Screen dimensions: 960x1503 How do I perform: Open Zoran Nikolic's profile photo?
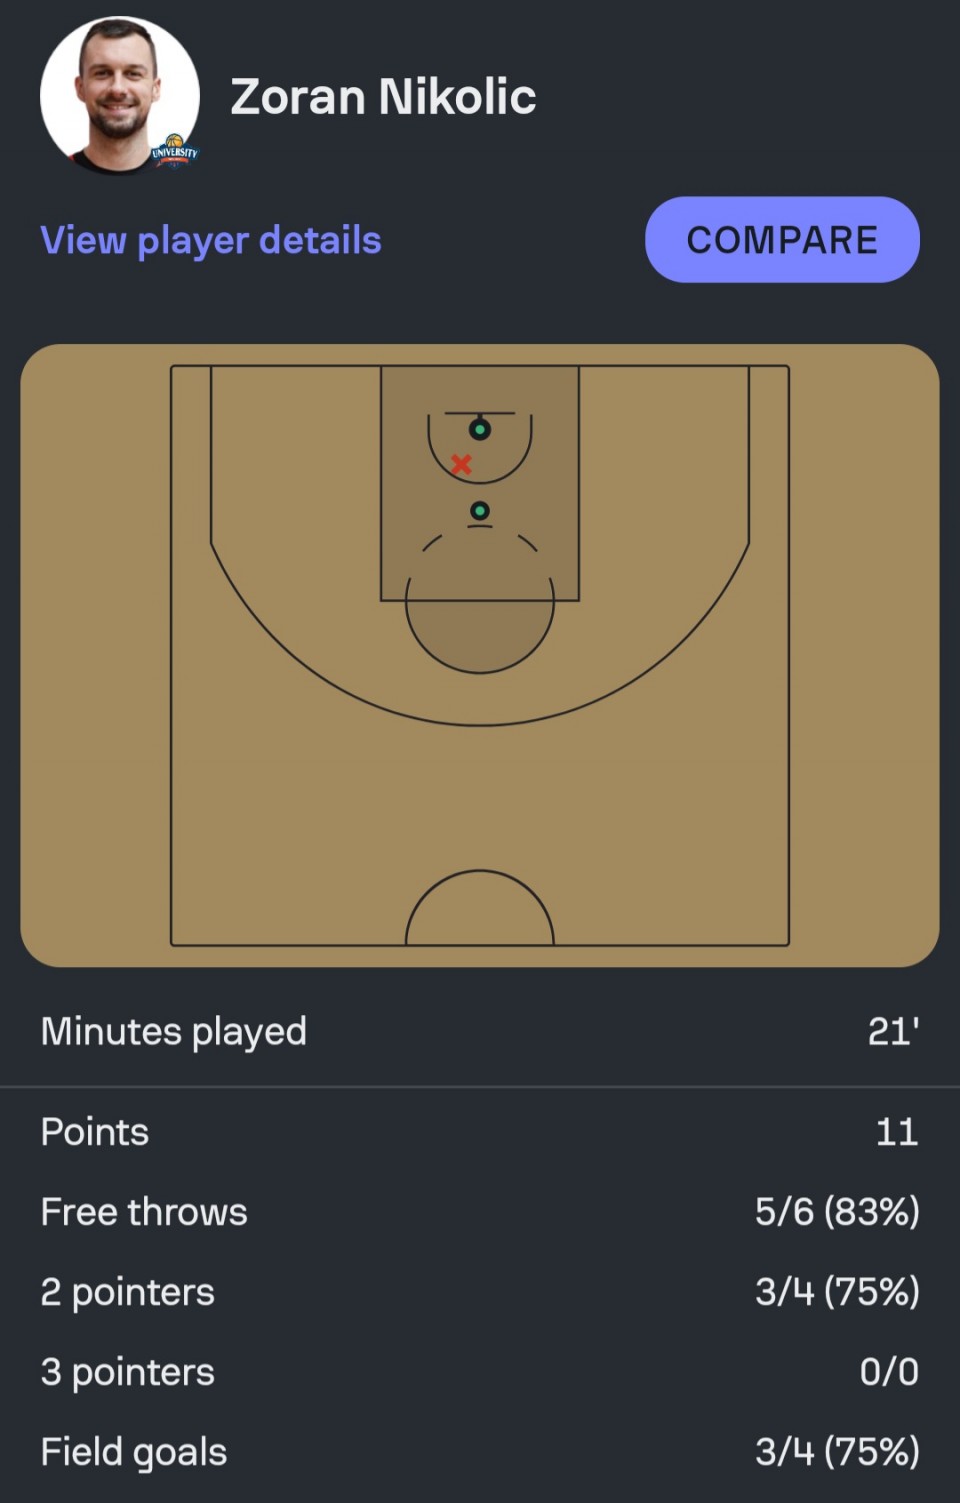(x=119, y=95)
